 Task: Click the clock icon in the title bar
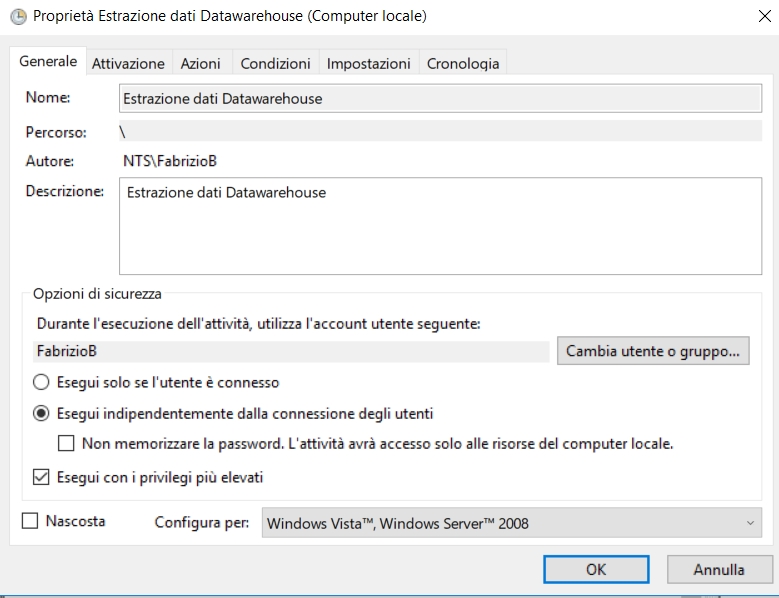point(17,17)
